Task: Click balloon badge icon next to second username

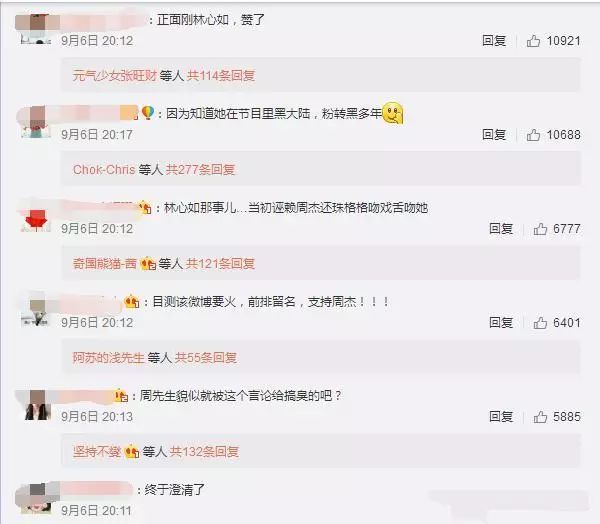Action: 148,113
